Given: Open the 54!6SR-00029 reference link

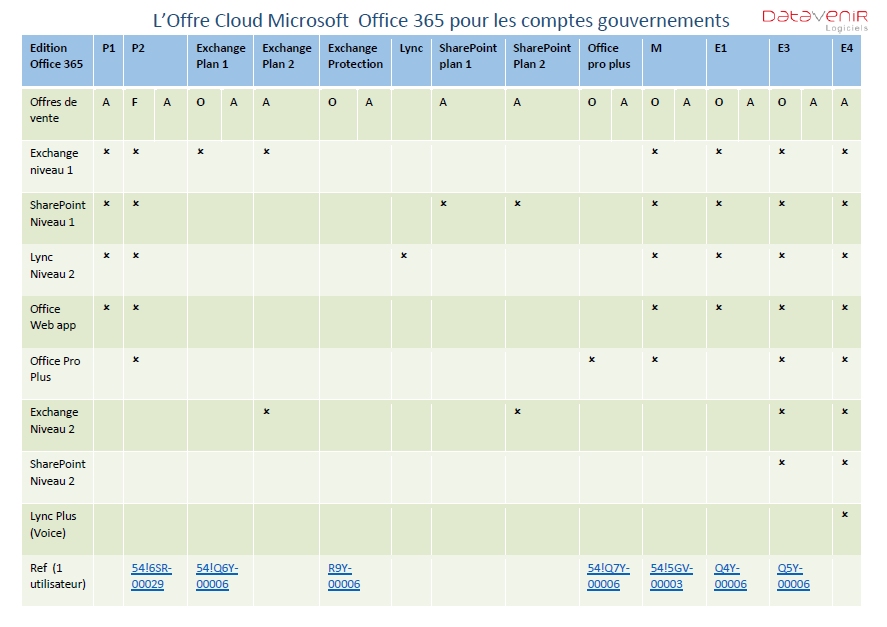Looking at the screenshot, I should pyautogui.click(x=151, y=576).
